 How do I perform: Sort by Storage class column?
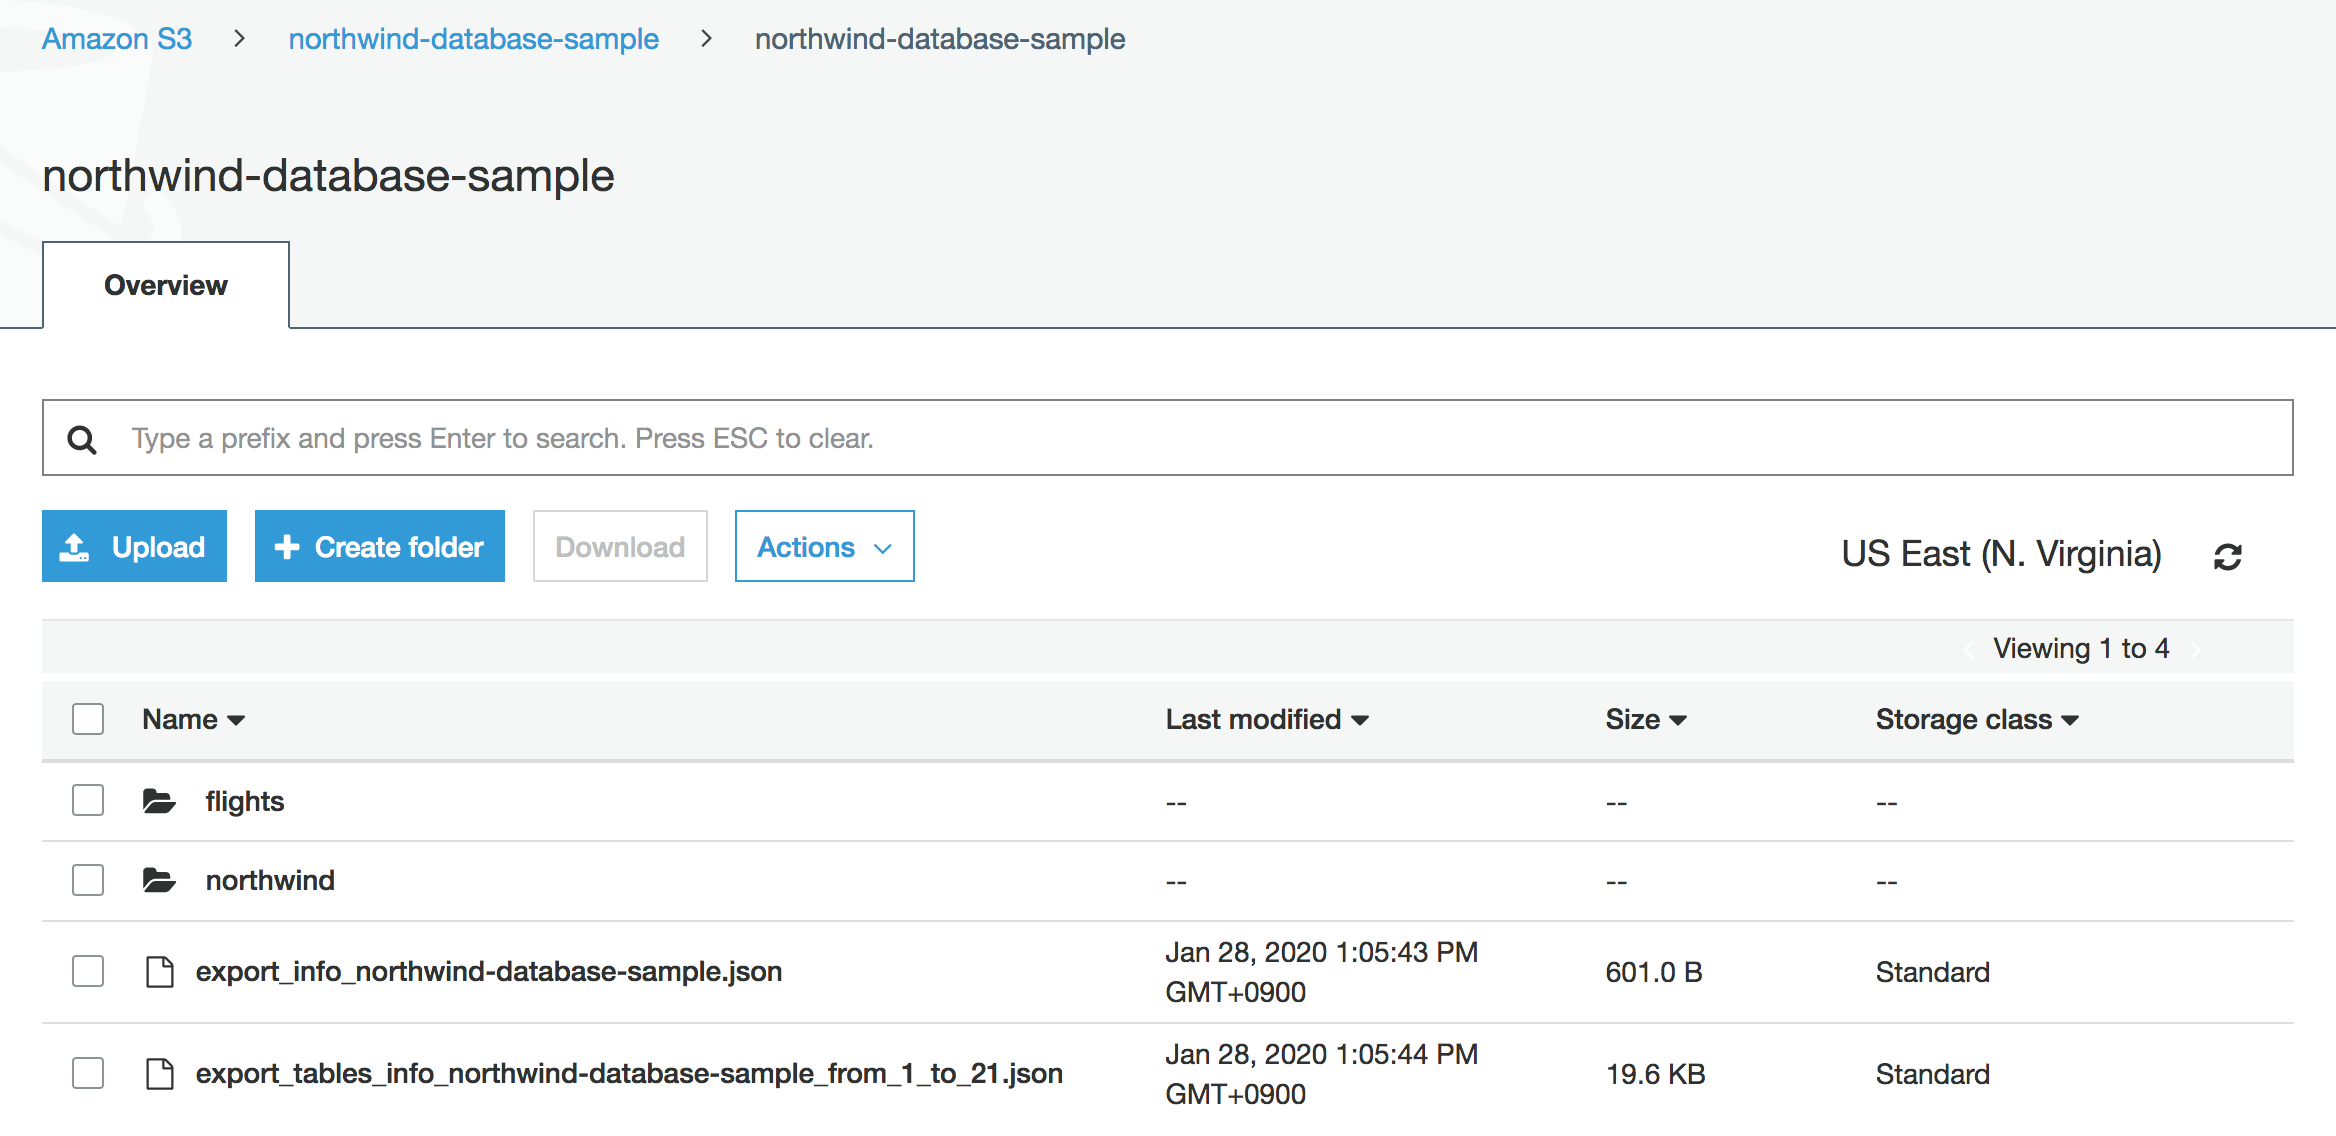(x=1976, y=719)
